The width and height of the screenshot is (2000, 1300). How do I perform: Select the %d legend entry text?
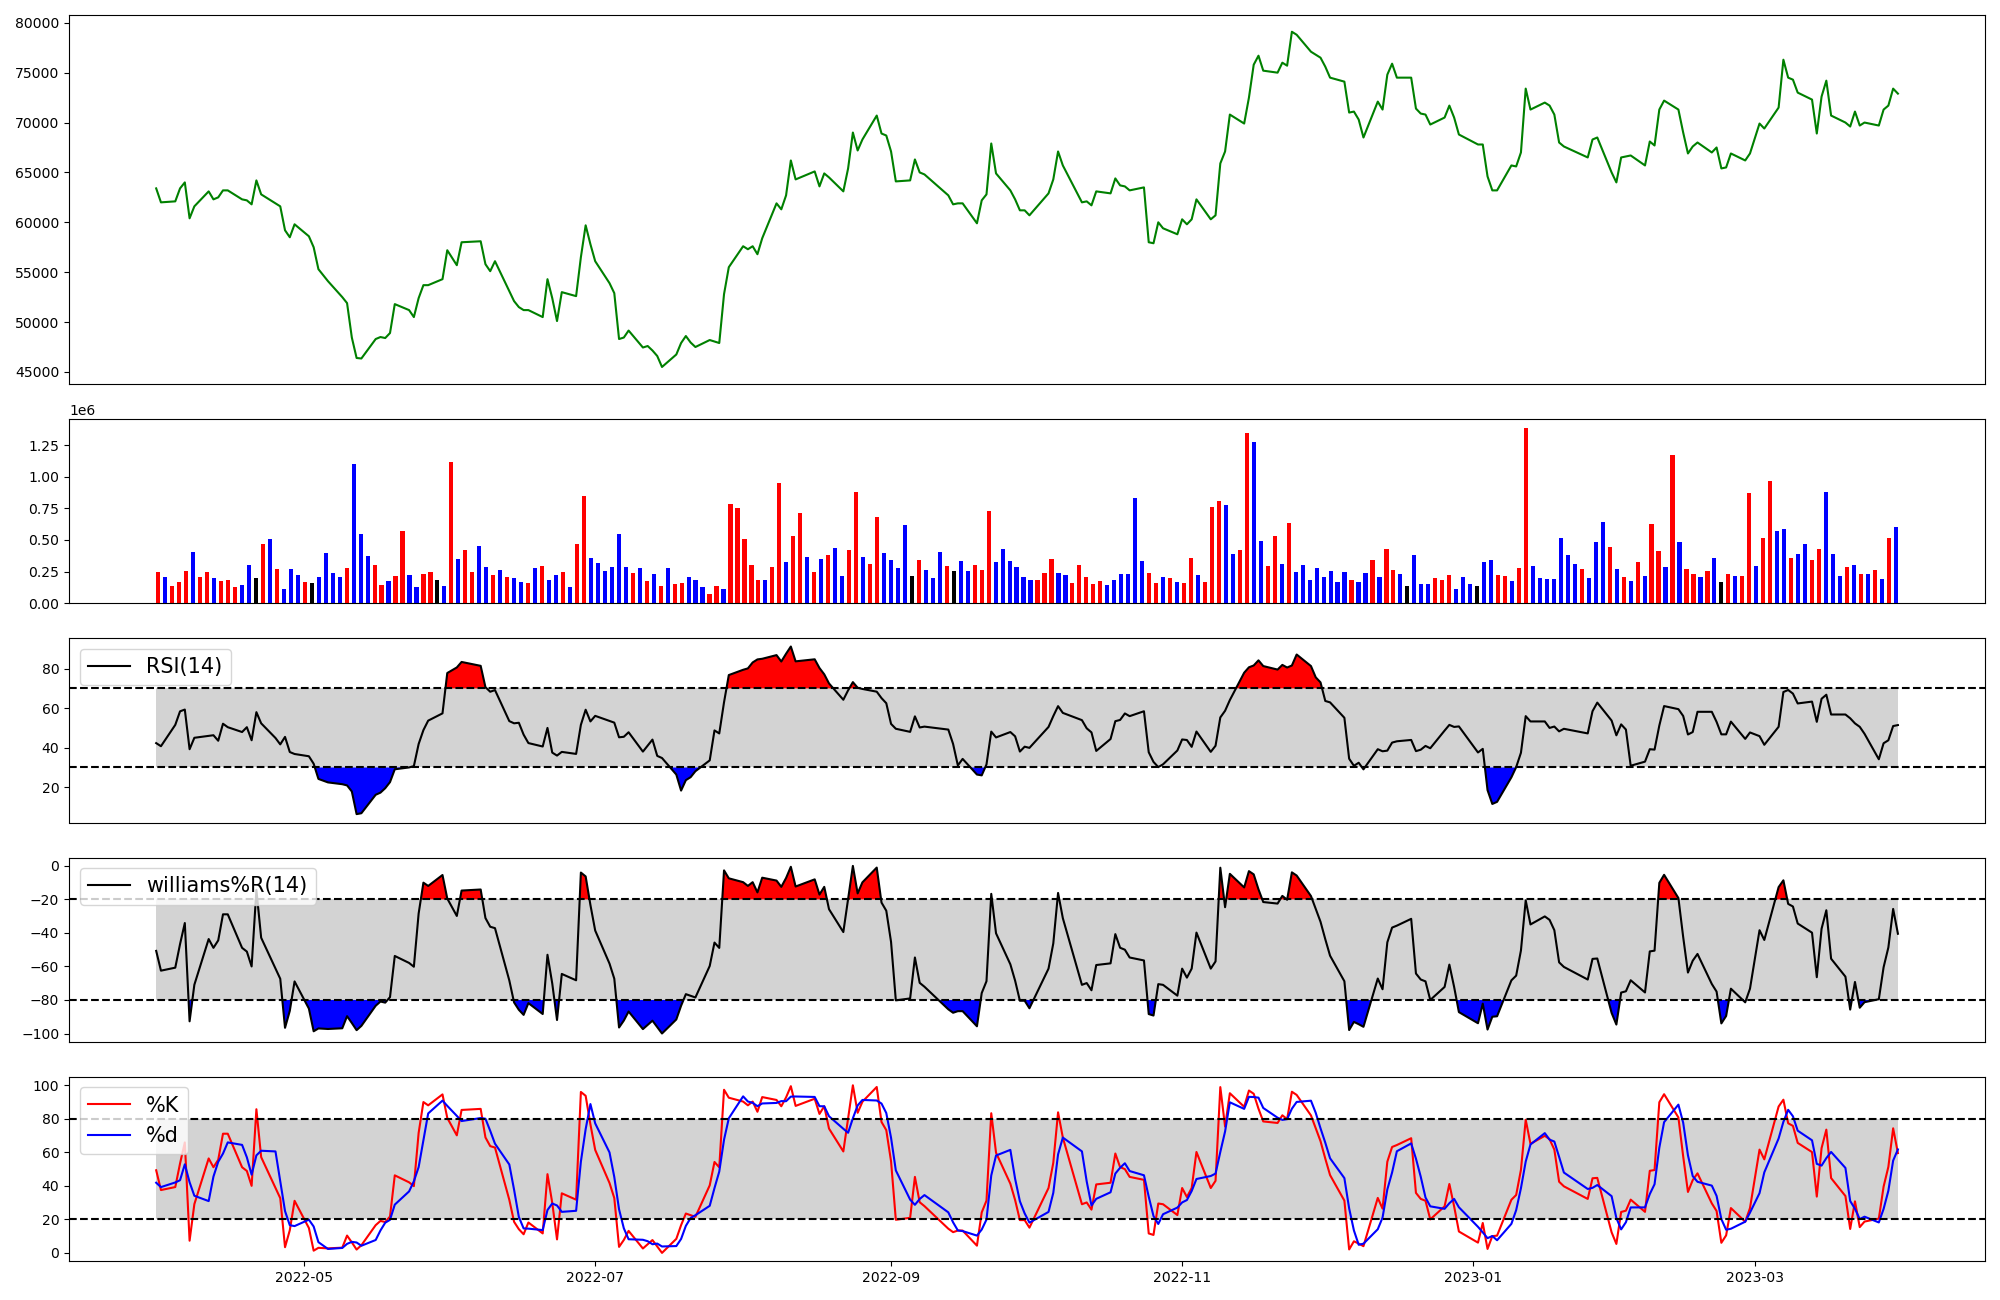[162, 1134]
